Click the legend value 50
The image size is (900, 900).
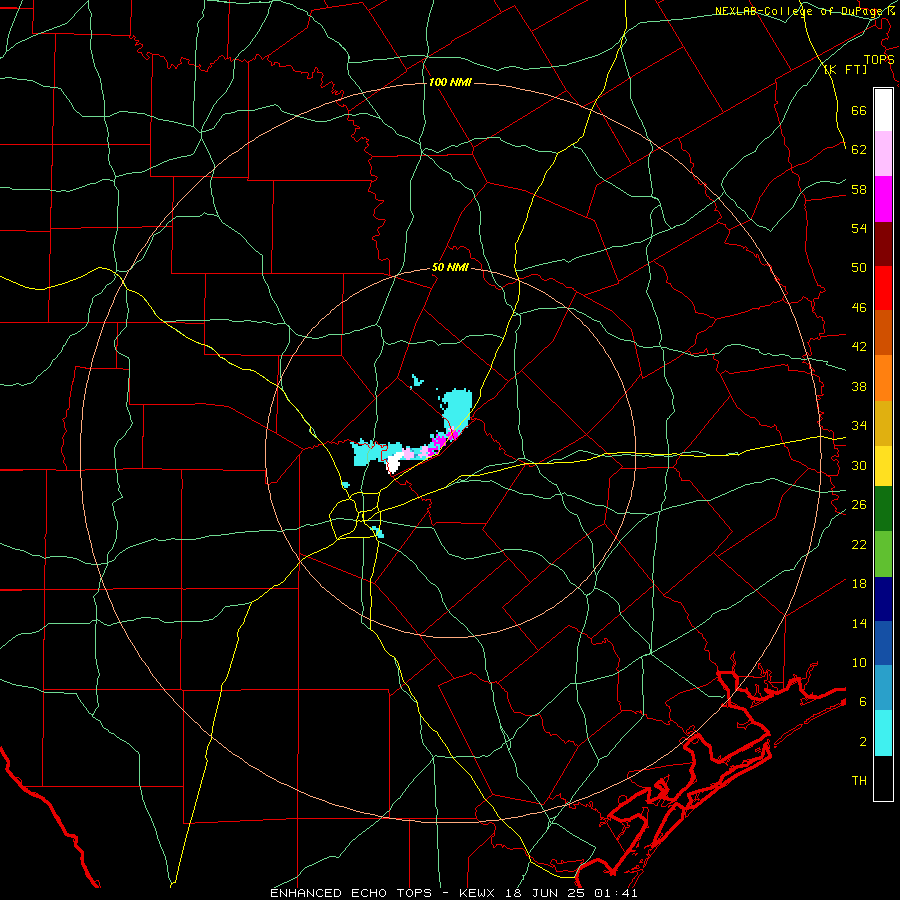[x=859, y=267]
